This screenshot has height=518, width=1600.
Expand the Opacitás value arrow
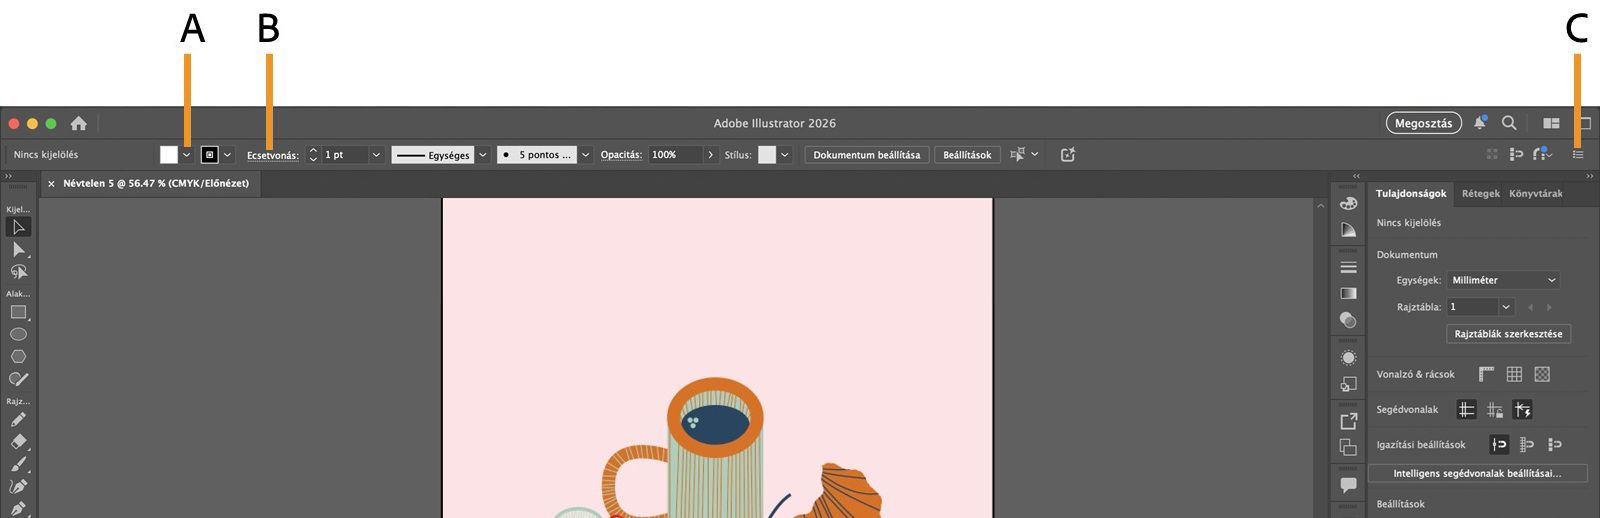(711, 154)
